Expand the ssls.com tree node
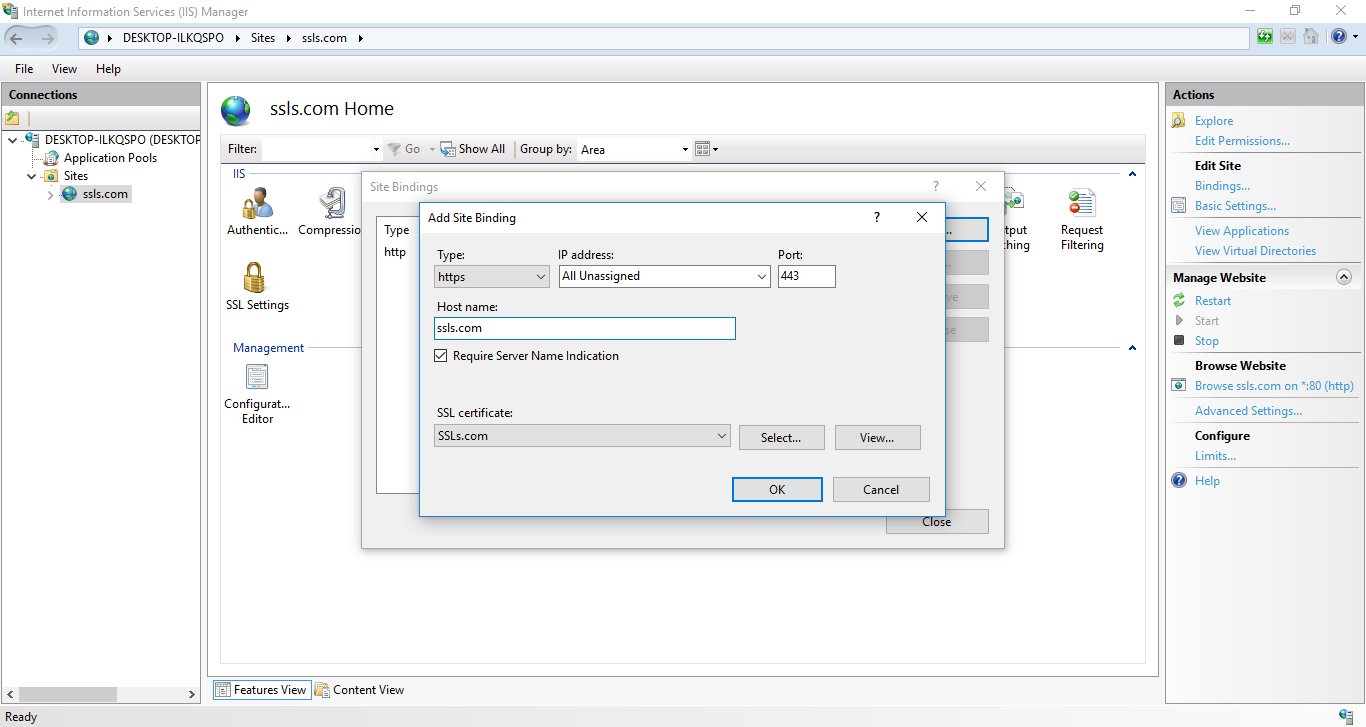This screenshot has width=1366, height=727. 50,194
